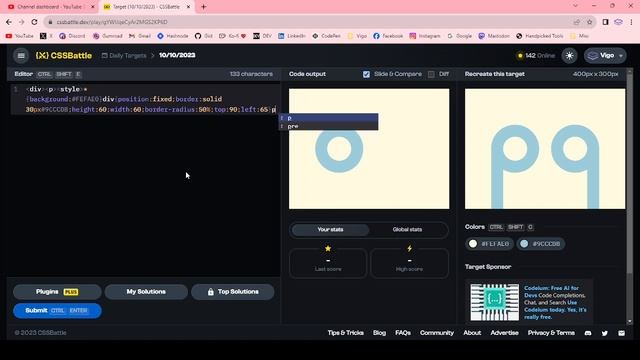
Task: Open the CSSBattle hamburger menu
Action: 21,56
